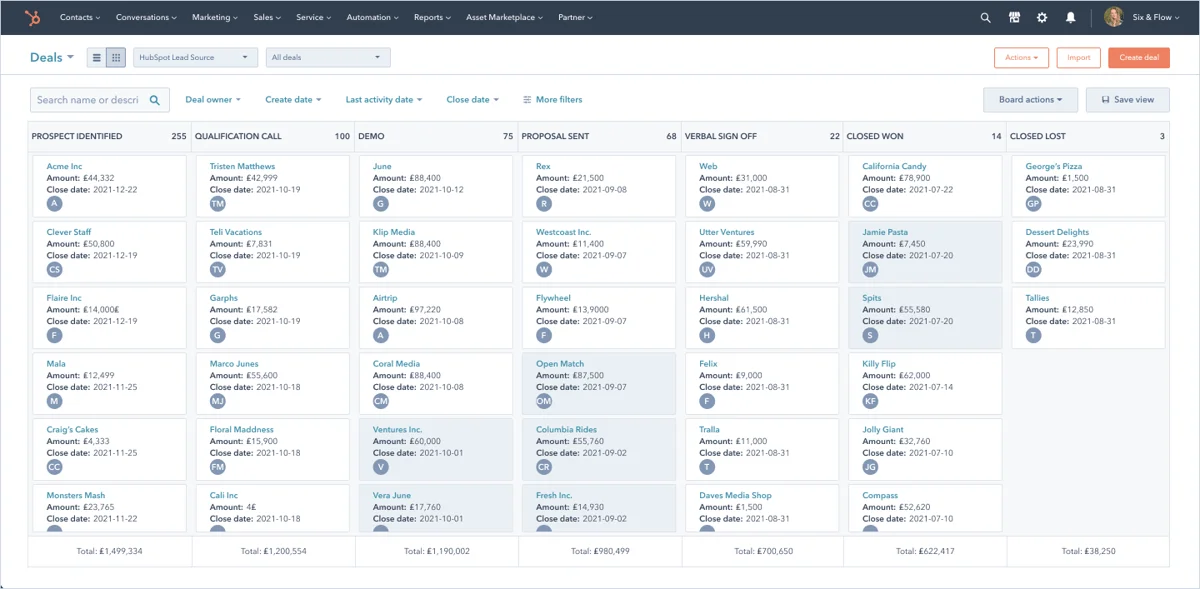Click owner avatar JM on Jamie Pasta card
This screenshot has width=1200, height=589.
[x=871, y=269]
